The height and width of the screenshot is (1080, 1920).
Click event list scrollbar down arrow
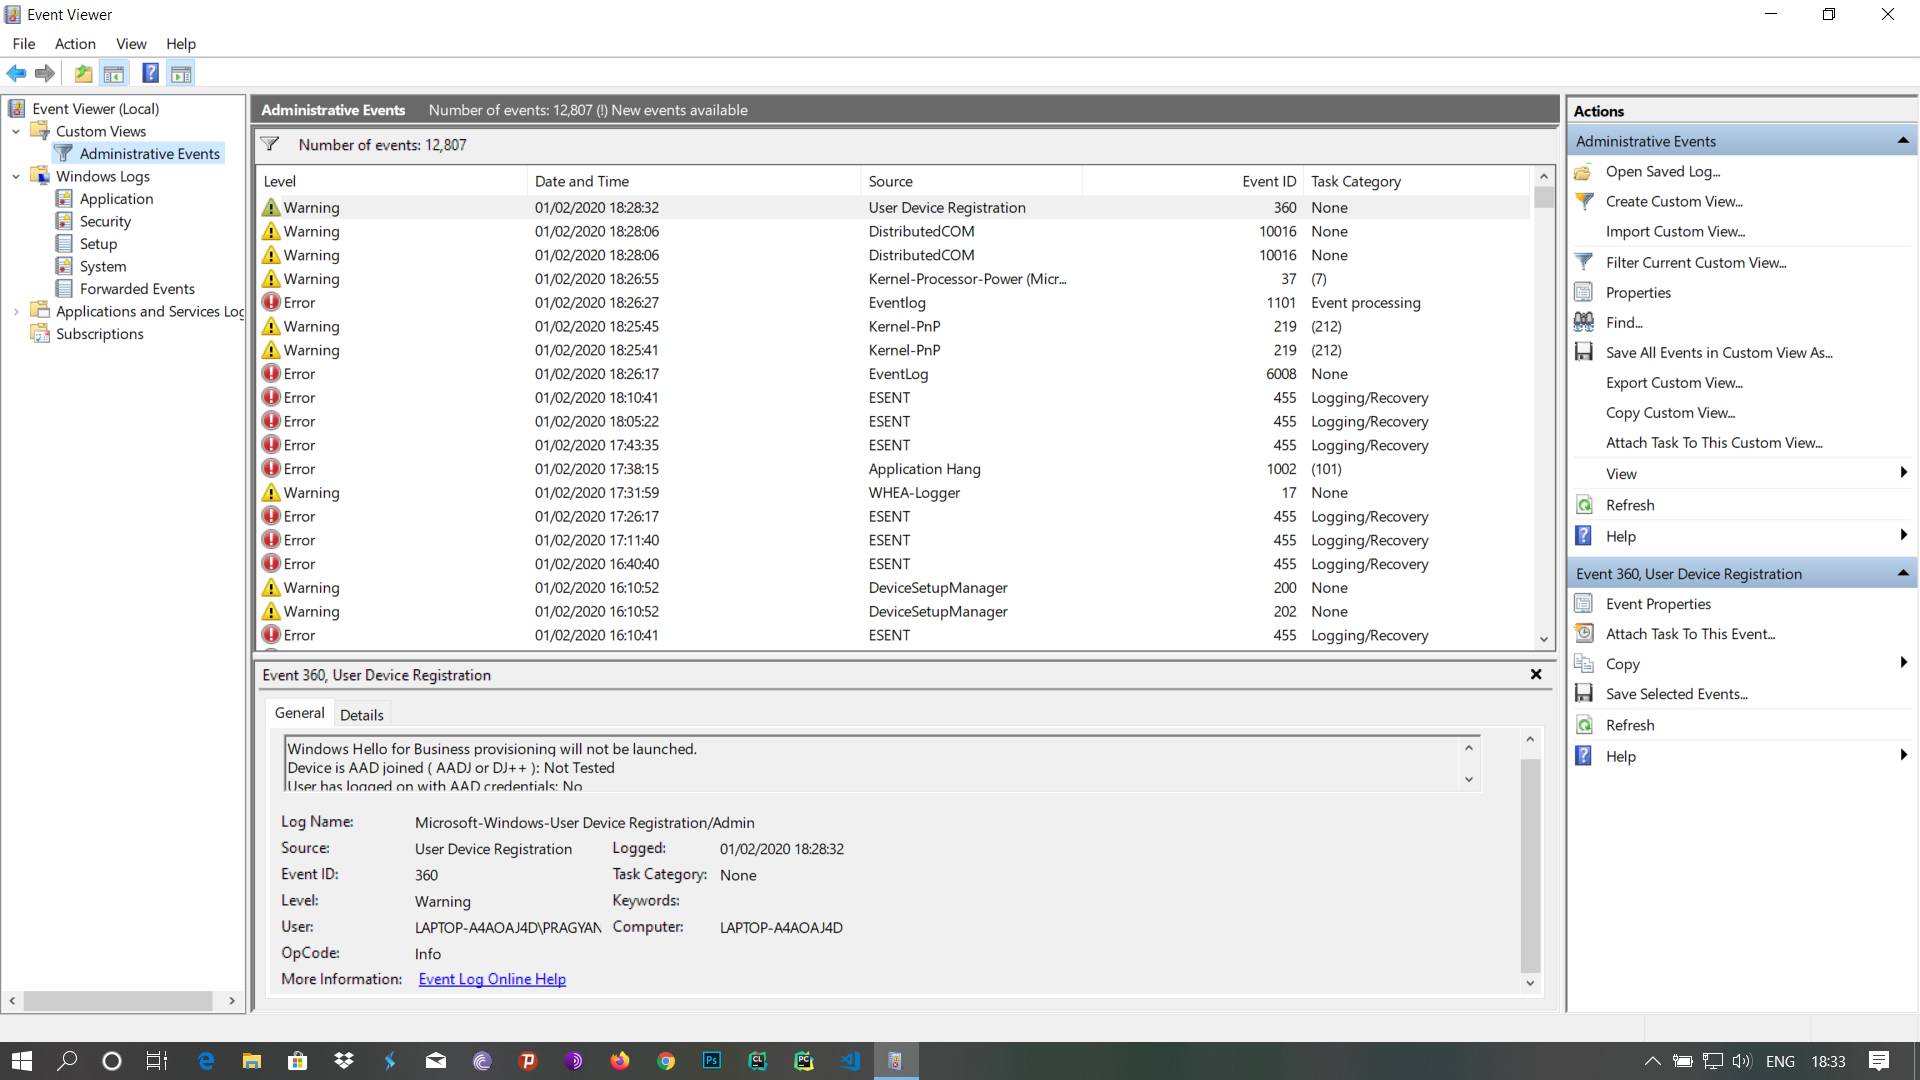coord(1544,639)
